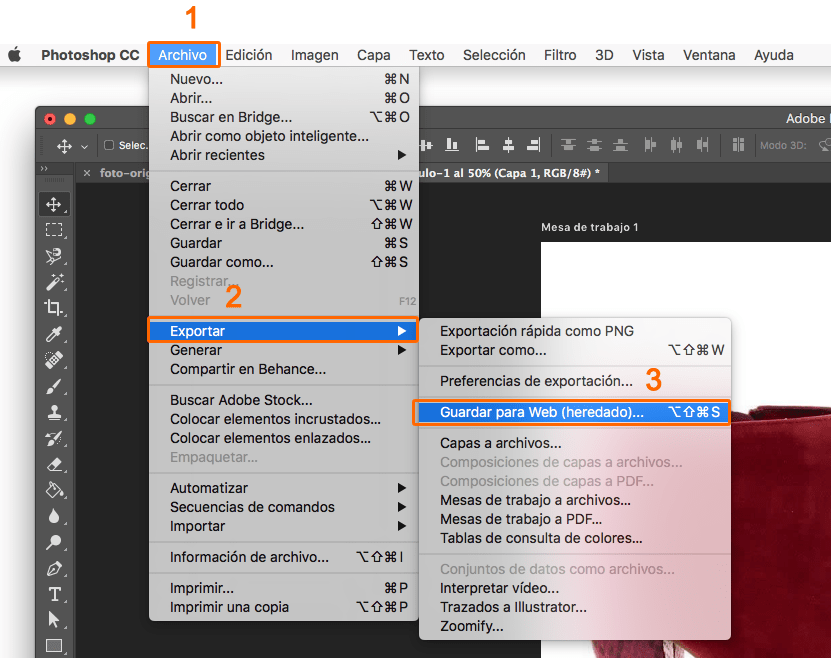Select the Horizontal Type tool
831x658 pixels.
(x=54, y=594)
